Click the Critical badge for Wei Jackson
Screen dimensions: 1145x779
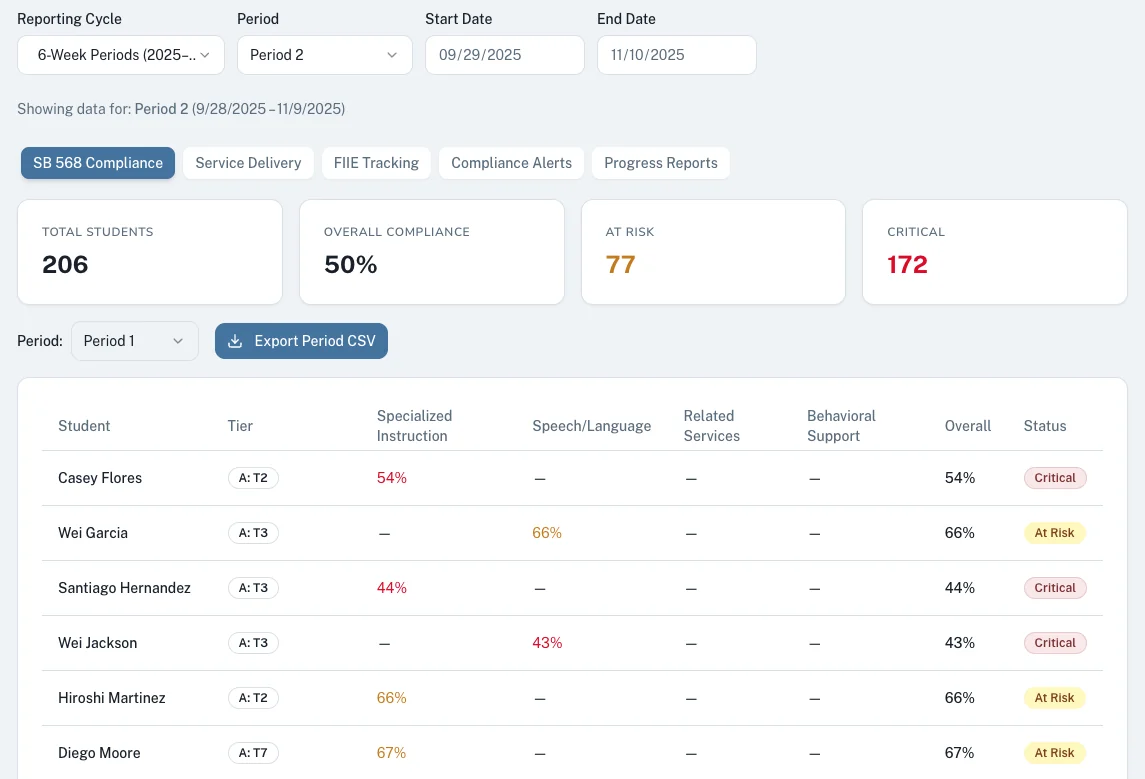point(1055,643)
